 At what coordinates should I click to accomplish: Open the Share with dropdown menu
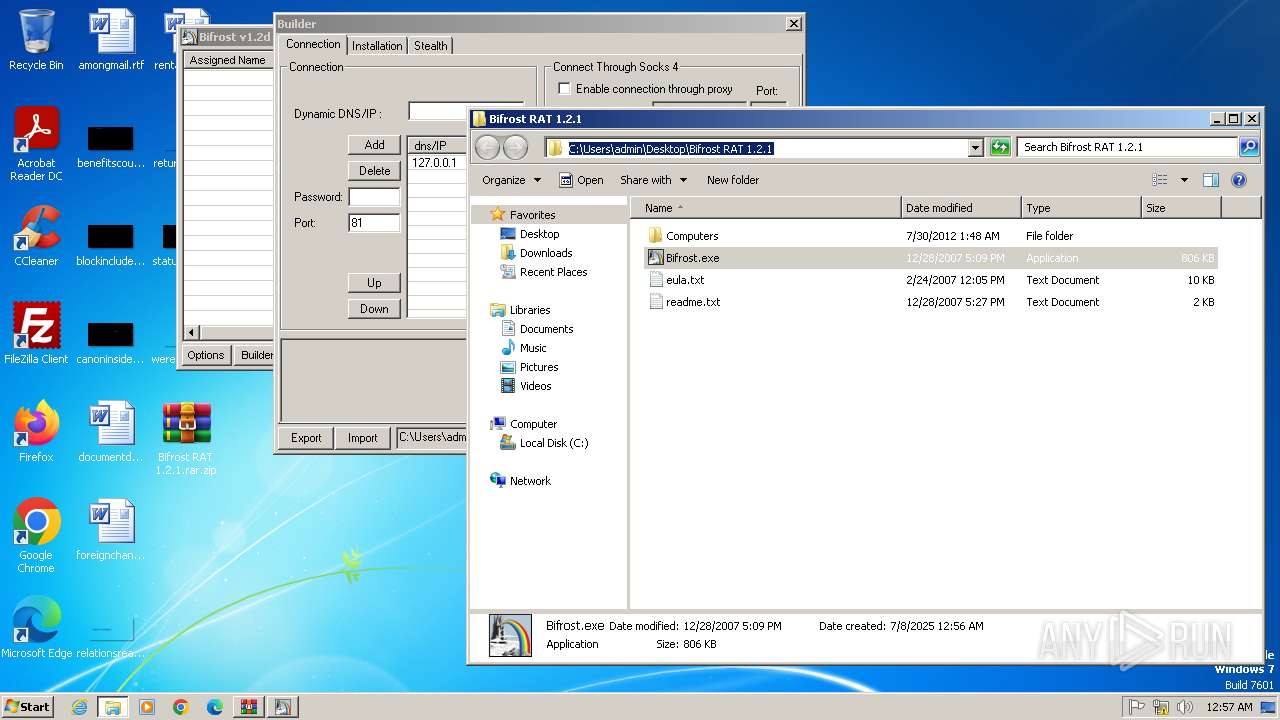[x=653, y=180]
